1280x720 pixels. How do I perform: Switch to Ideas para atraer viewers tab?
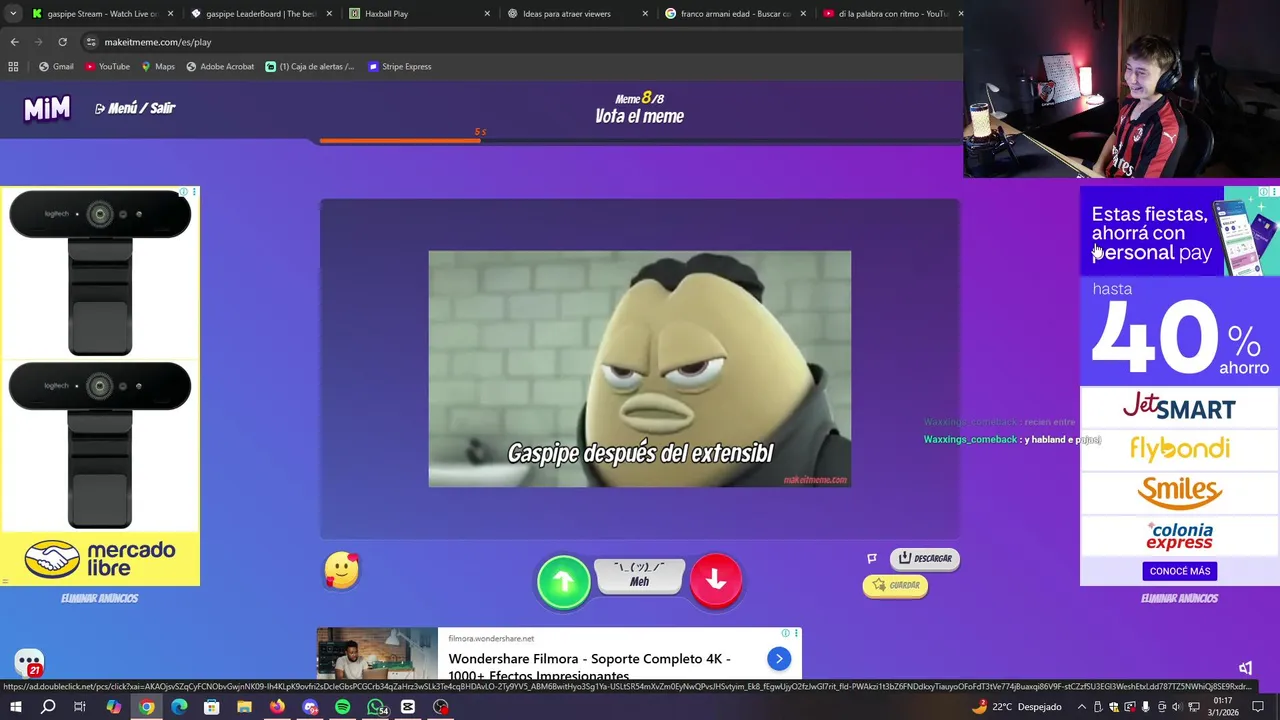point(578,14)
